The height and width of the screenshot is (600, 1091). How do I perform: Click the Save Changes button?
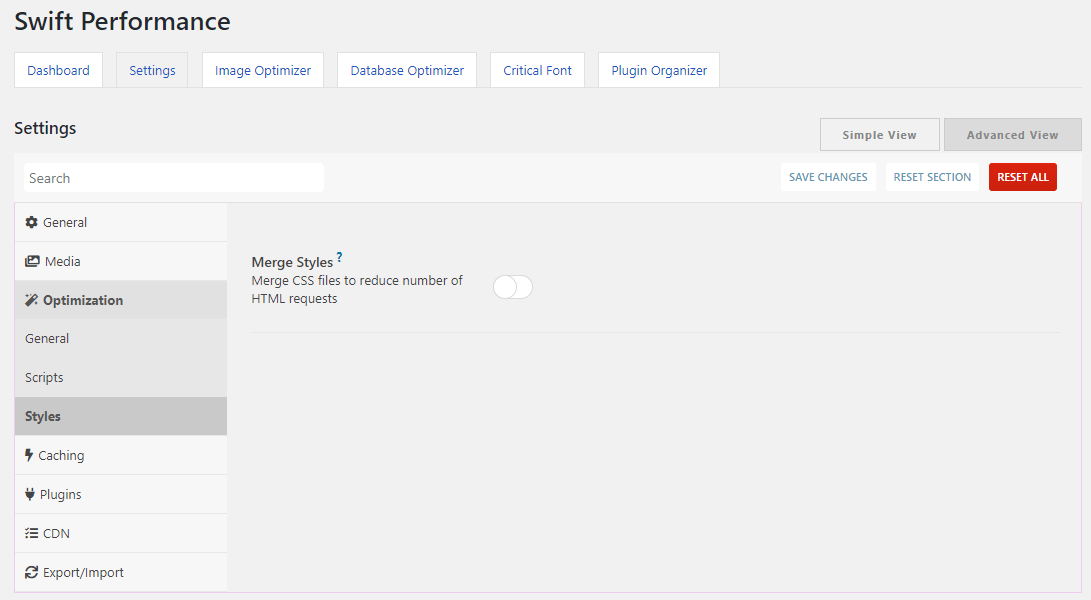click(x=828, y=177)
